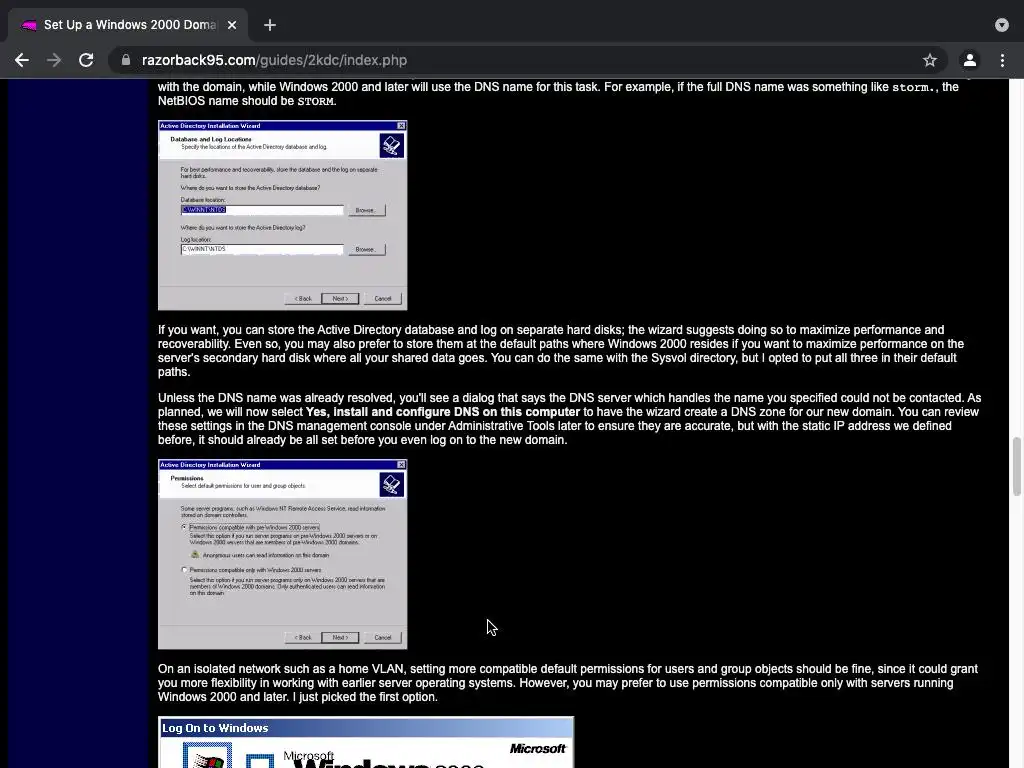Click the paragraph starting 'Unless the DNS name'
Viewport: 1024px width, 768px height.
coord(569,419)
